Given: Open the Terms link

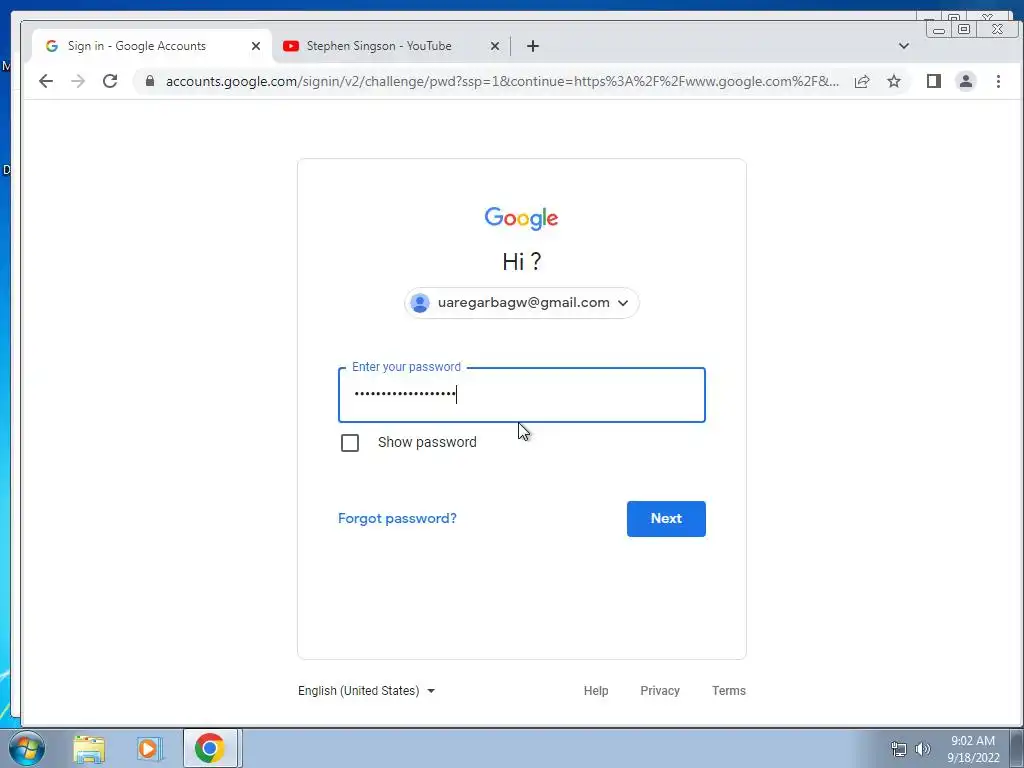Looking at the screenshot, I should click(729, 691).
